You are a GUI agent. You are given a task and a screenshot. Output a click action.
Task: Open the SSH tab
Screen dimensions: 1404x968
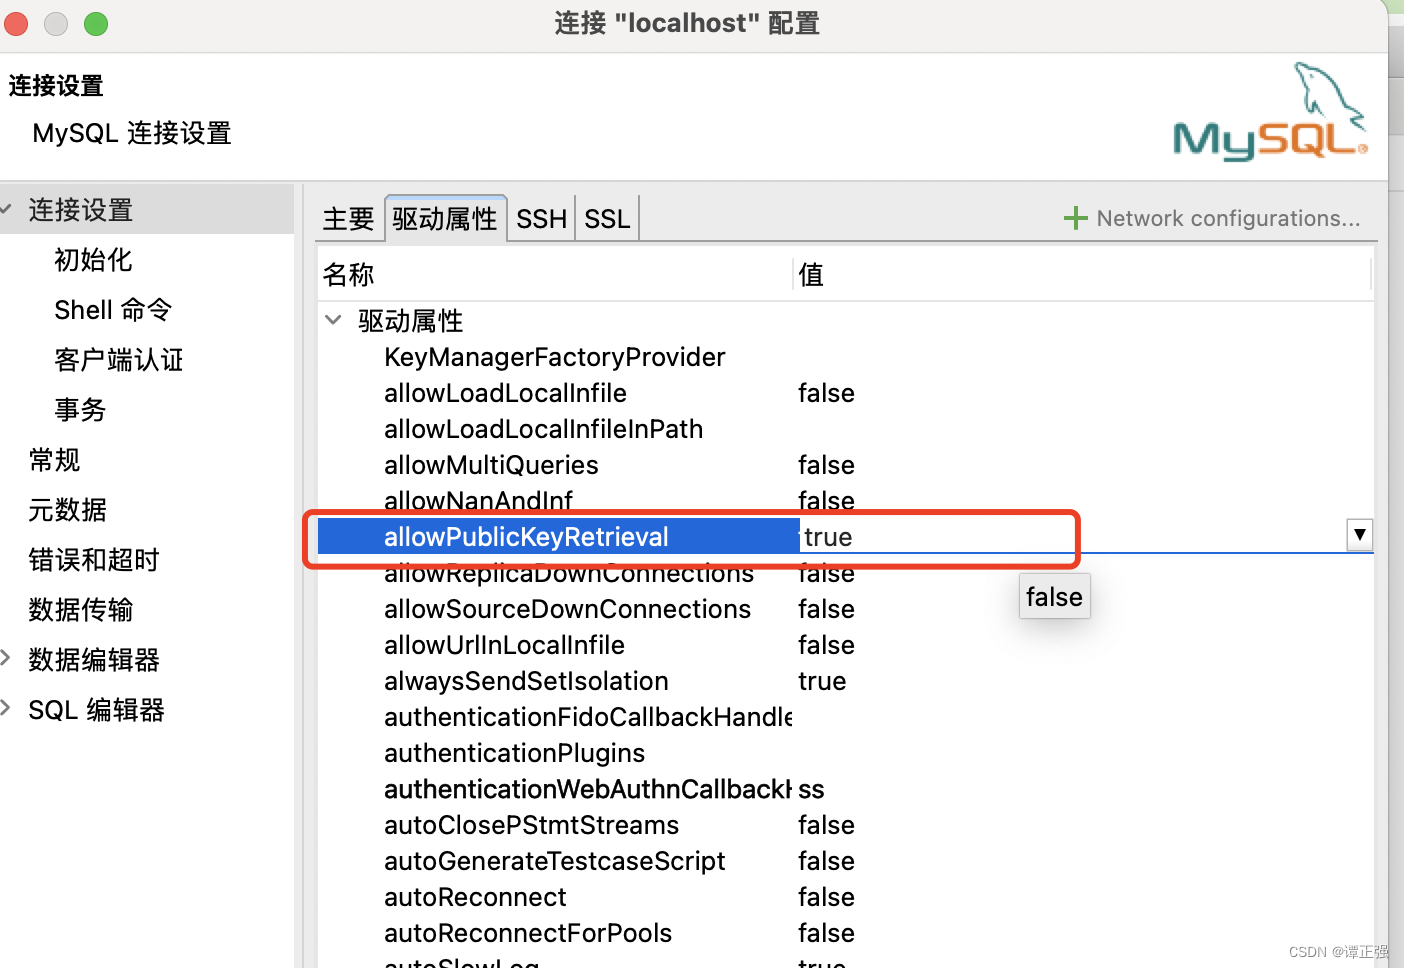coord(542,218)
